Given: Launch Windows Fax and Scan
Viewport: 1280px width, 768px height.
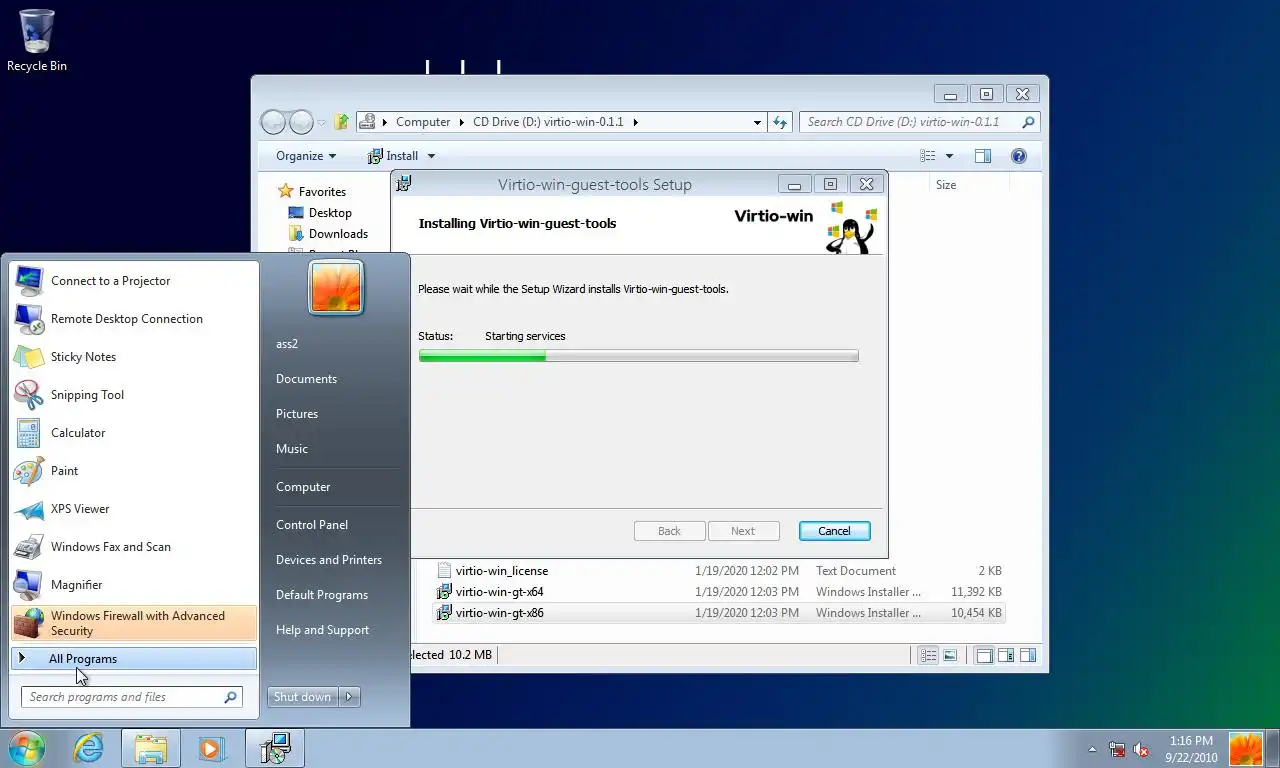Looking at the screenshot, I should (134, 547).
